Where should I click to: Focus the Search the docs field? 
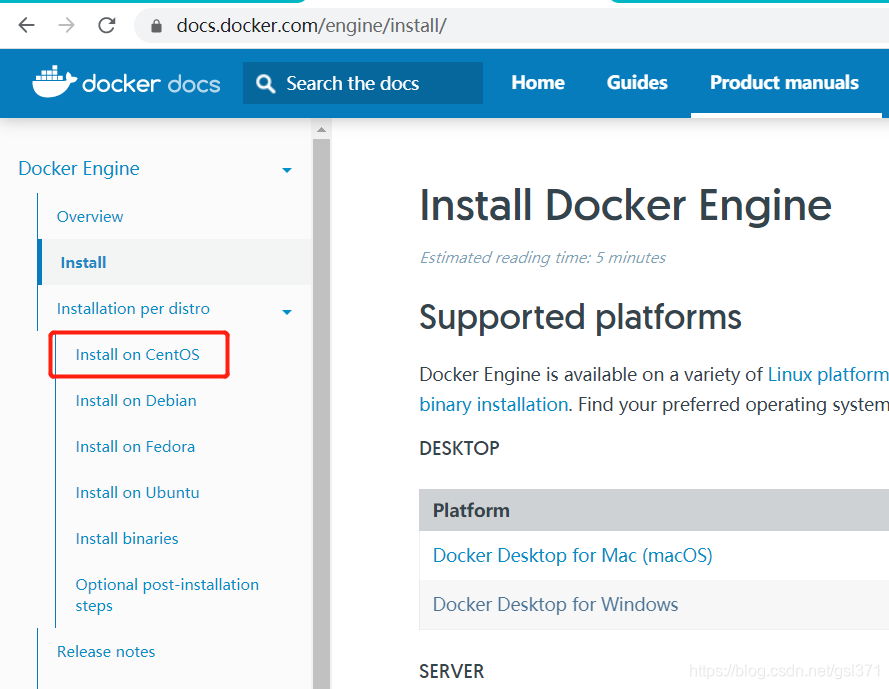click(363, 83)
